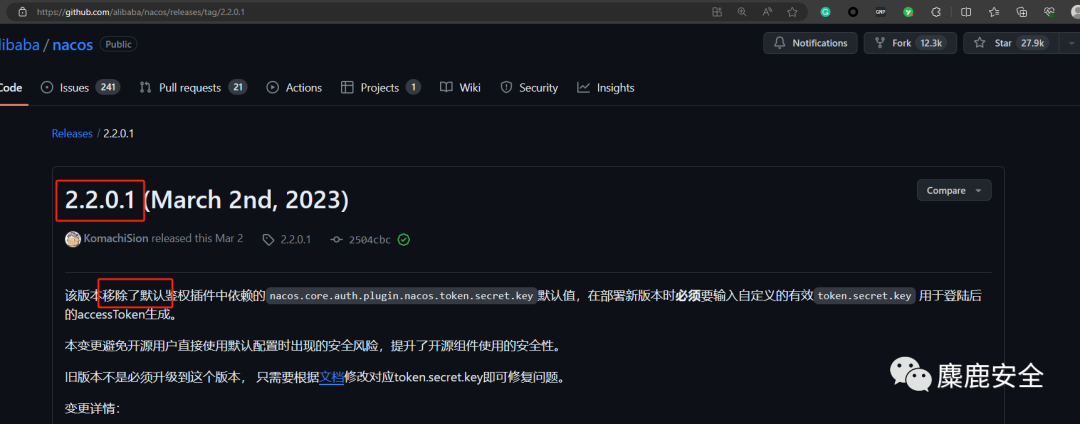Open the Insights tab
The width and height of the screenshot is (1080, 424).
(606, 88)
